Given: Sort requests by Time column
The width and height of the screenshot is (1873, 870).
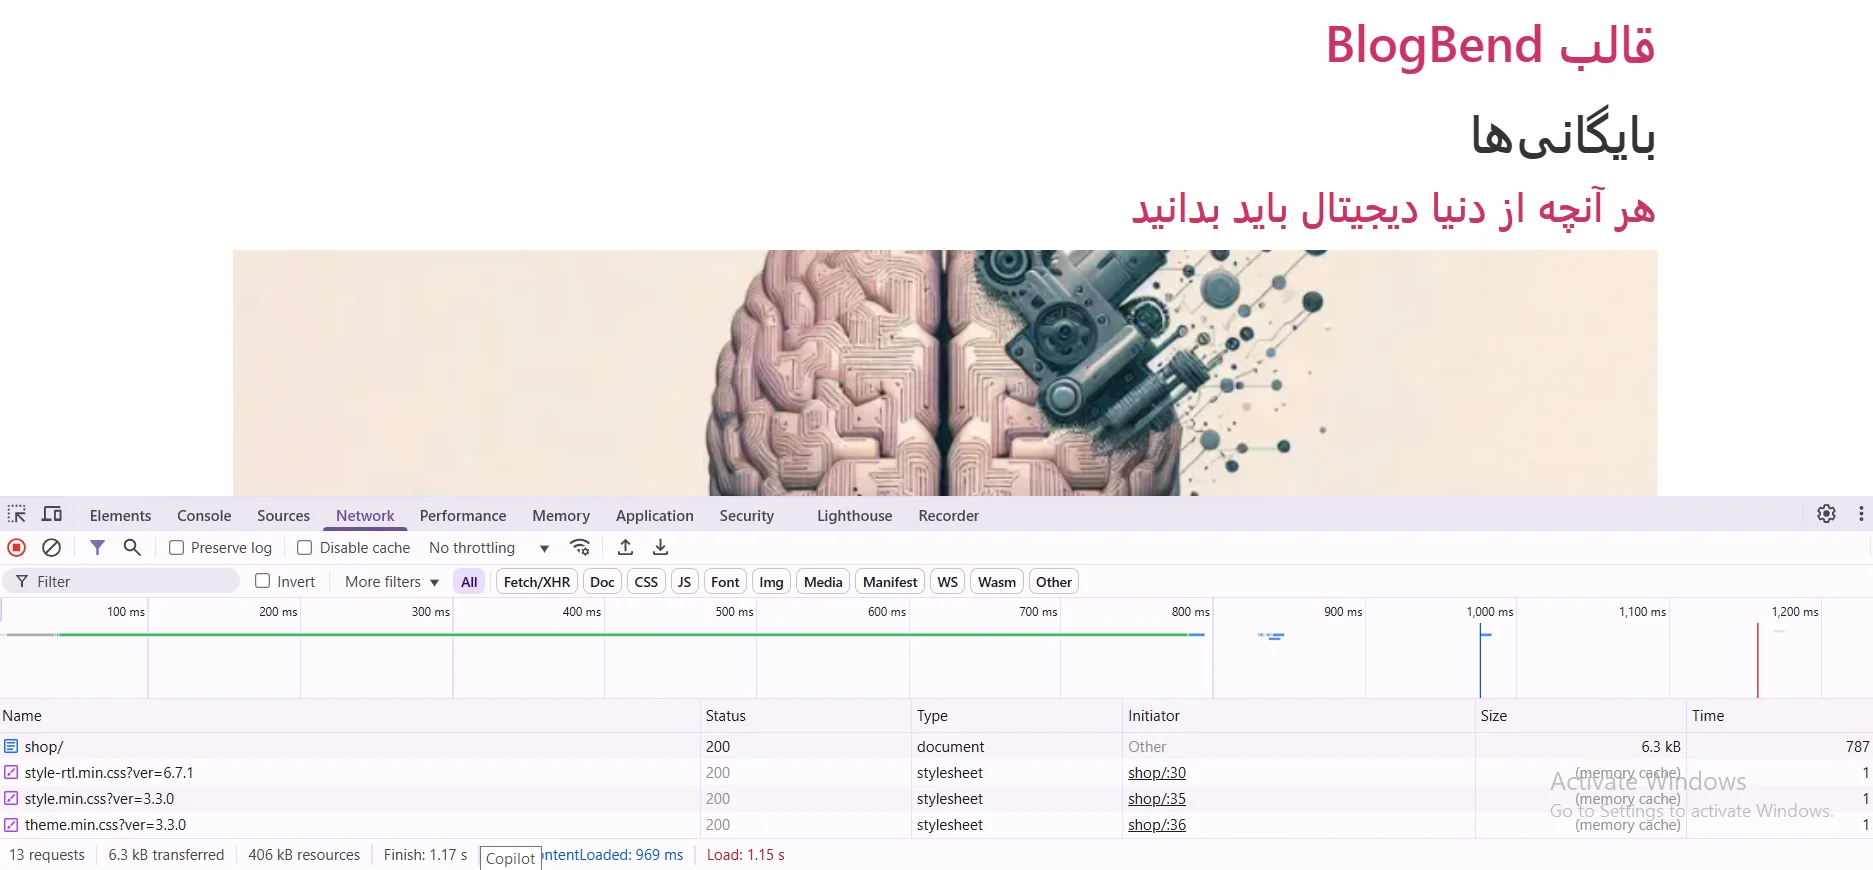Looking at the screenshot, I should [1780, 716].
